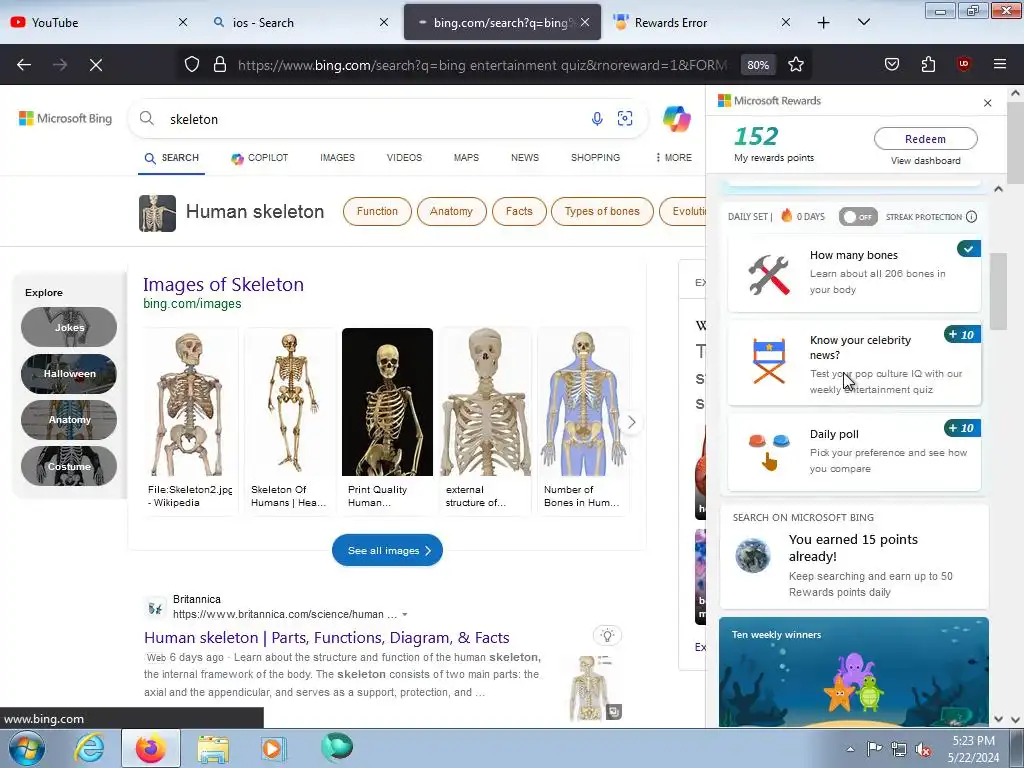Explore the Jokes pill
This screenshot has height=768, width=1024.
[69, 327]
